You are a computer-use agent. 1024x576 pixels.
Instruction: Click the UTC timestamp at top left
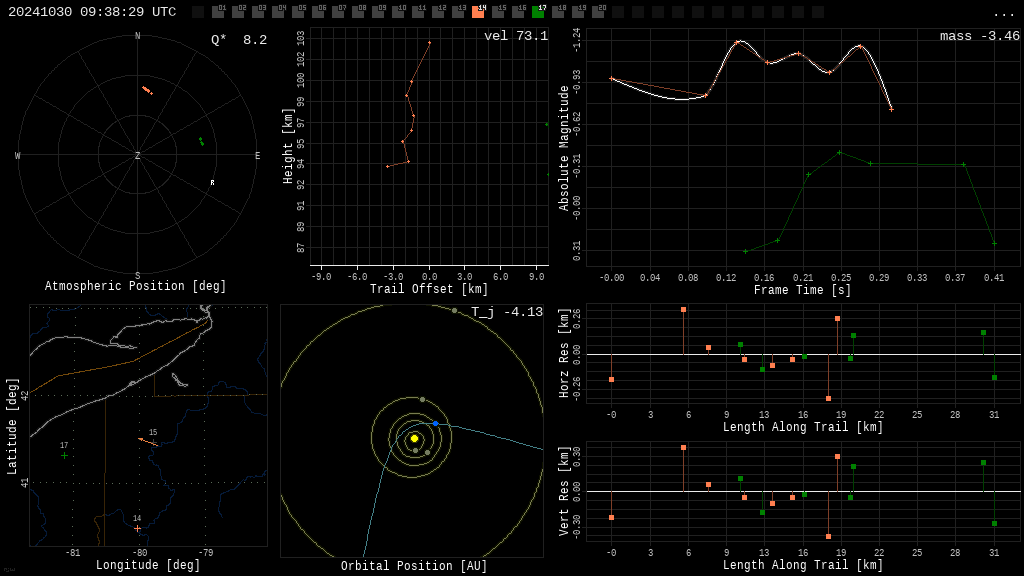click(x=92, y=12)
